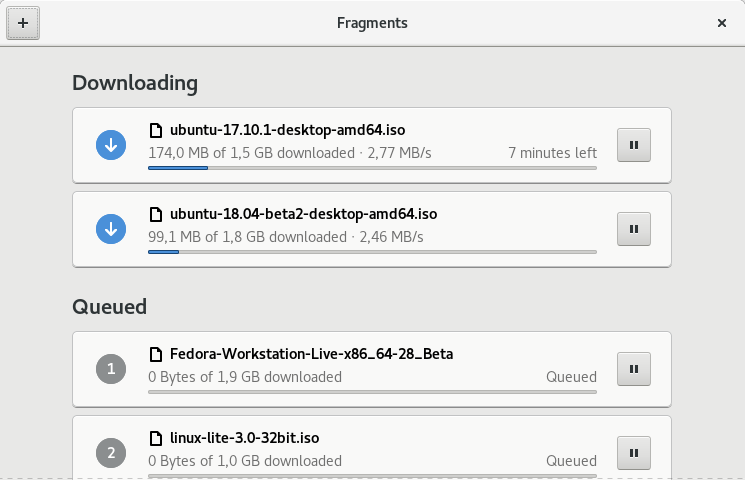This screenshot has width=745, height=480.
Task: Click the '7 minutes left' time estimate
Action: point(553,153)
